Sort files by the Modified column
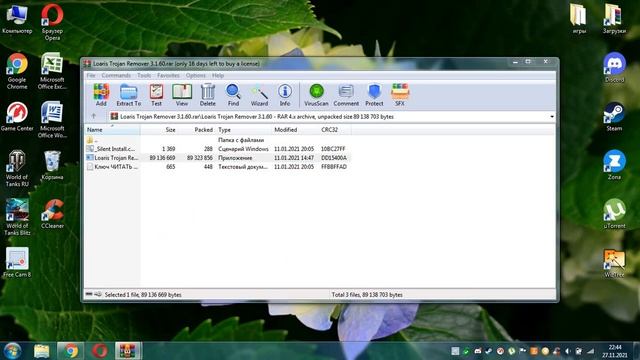 click(x=295, y=130)
